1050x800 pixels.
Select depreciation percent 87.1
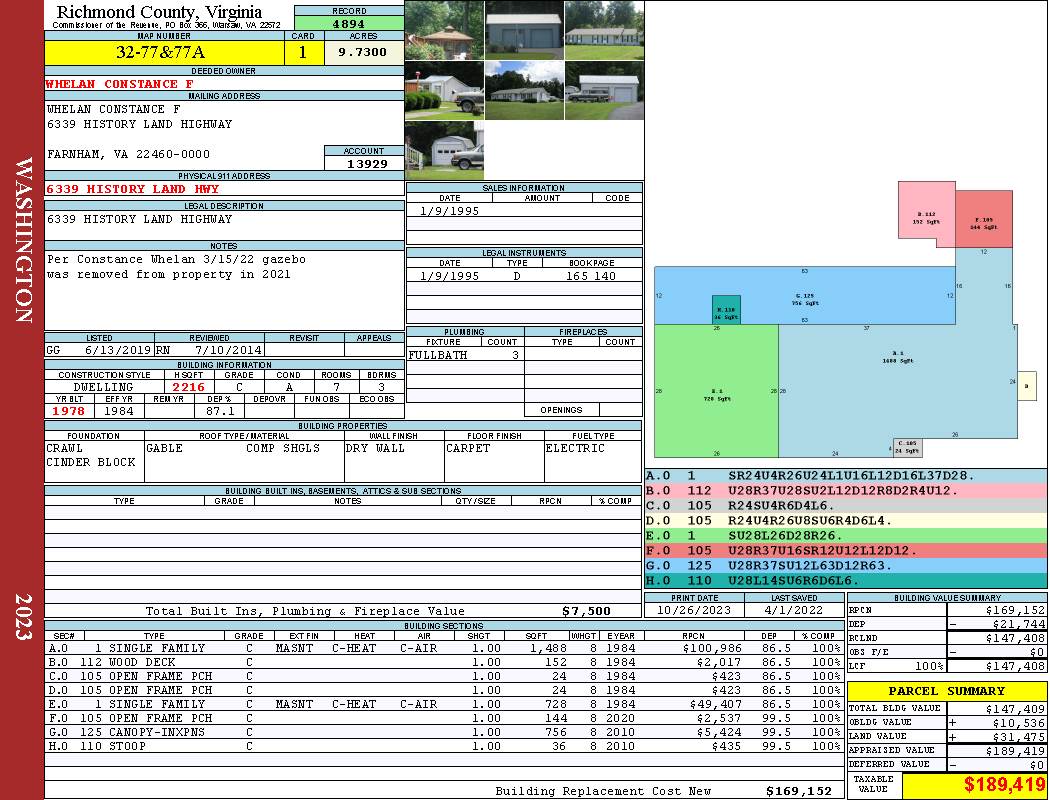[x=220, y=411]
